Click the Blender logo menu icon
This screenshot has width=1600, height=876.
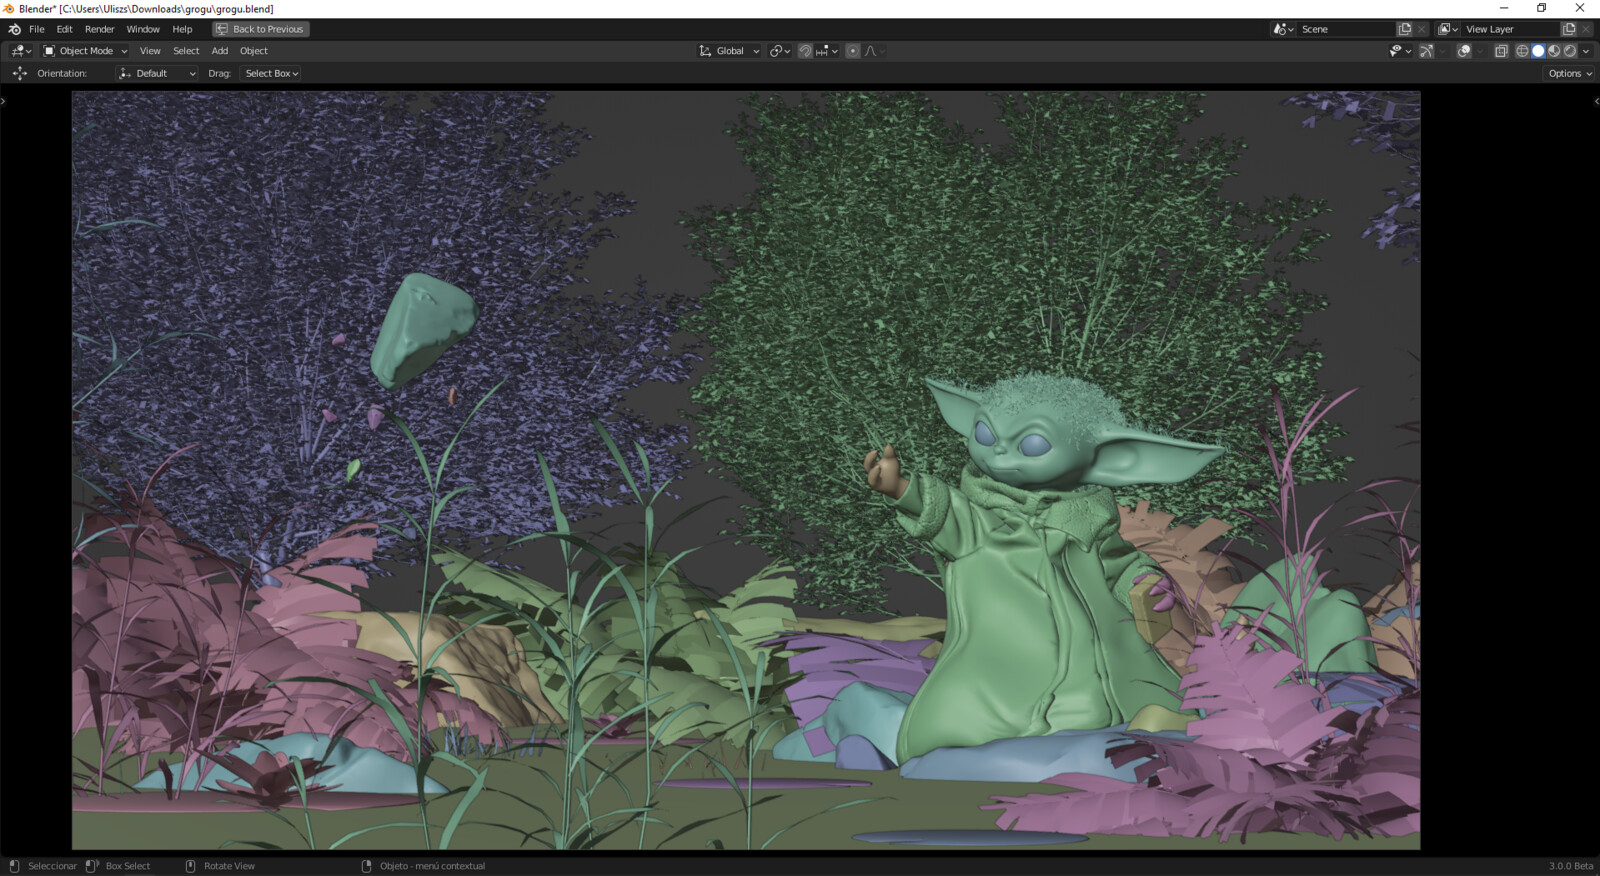[x=14, y=29]
